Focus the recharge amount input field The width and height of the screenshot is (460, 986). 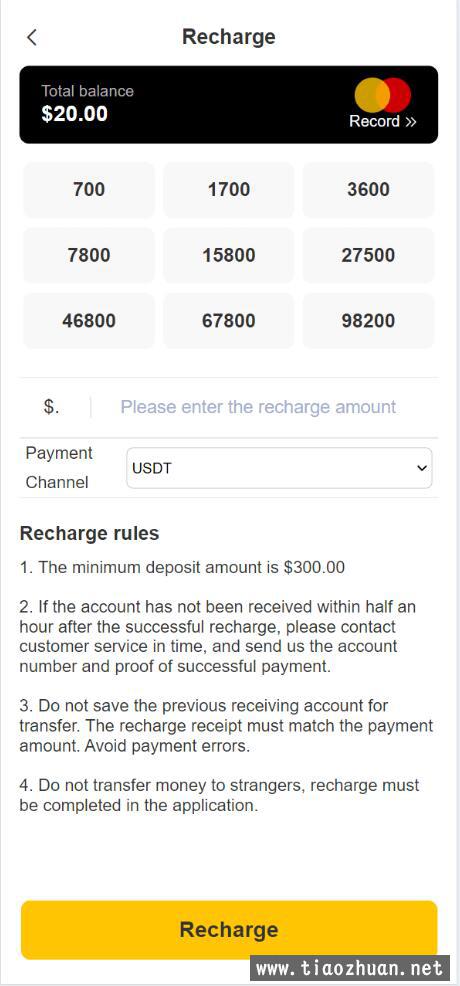tap(264, 407)
